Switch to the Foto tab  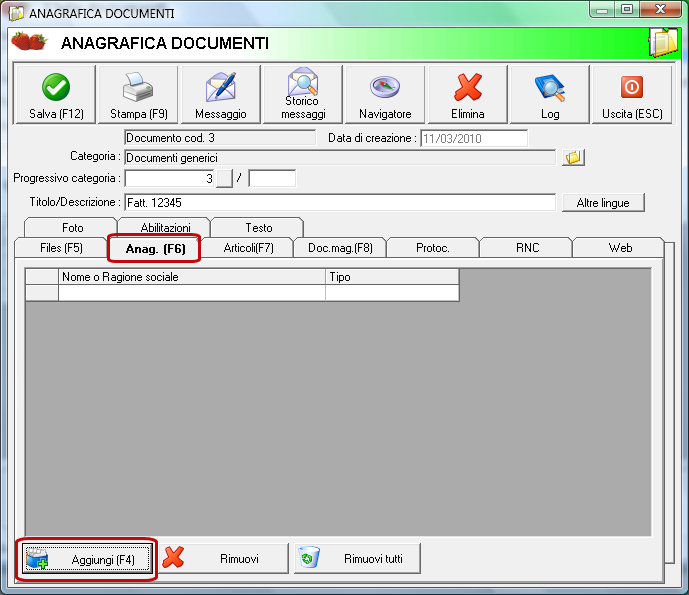point(72,228)
